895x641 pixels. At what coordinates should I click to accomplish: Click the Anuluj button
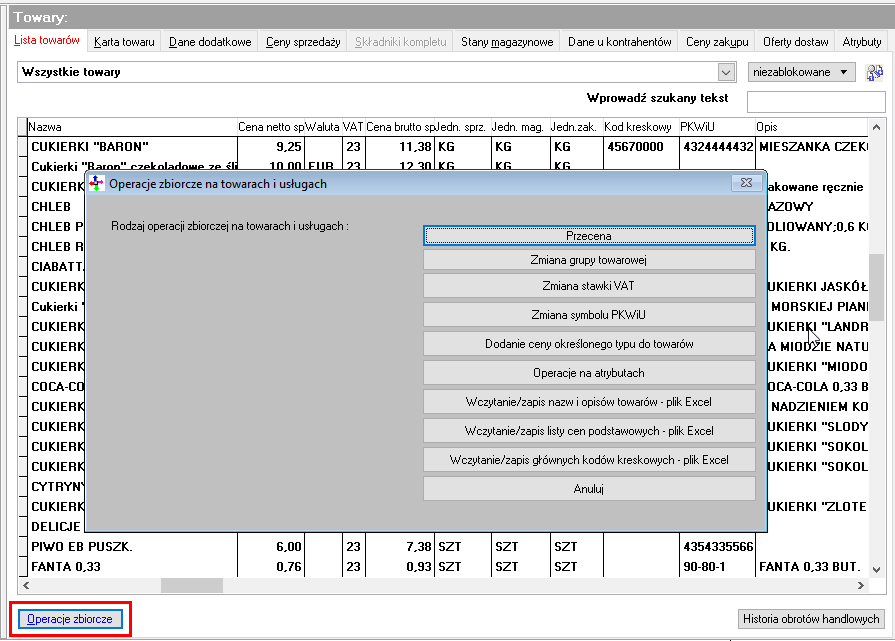(x=589, y=489)
